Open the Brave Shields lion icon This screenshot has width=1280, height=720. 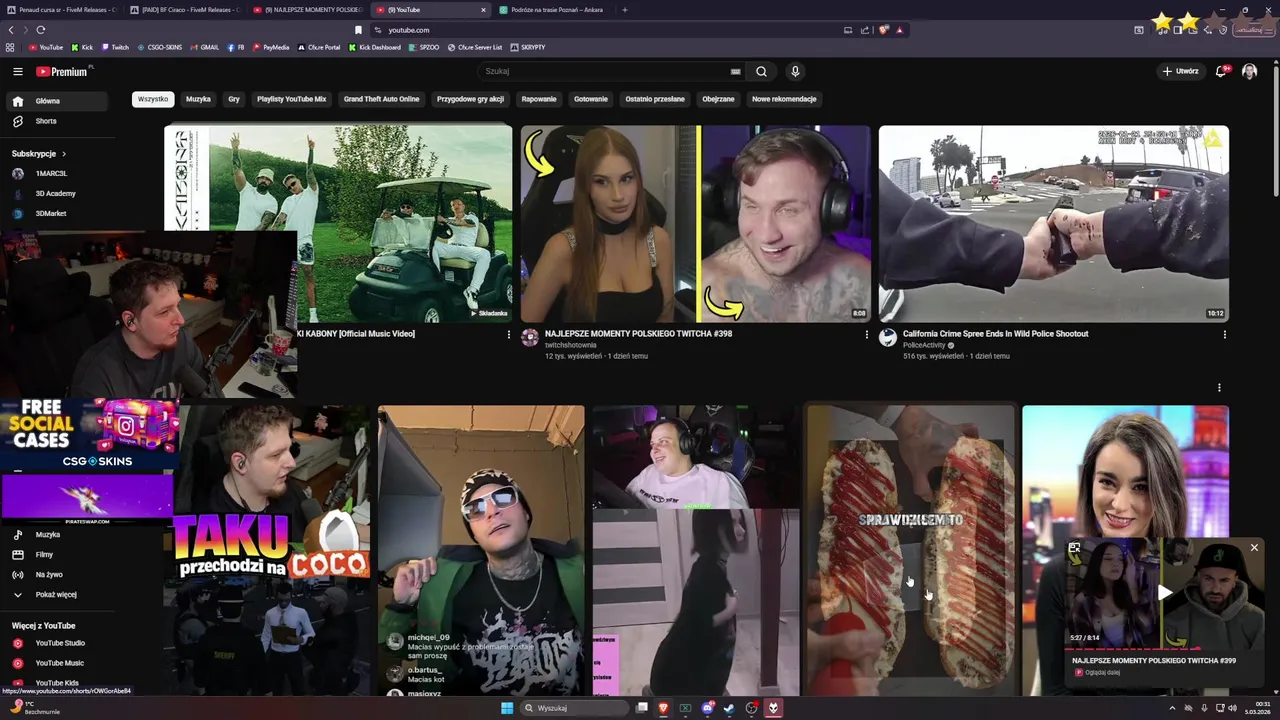point(883,30)
